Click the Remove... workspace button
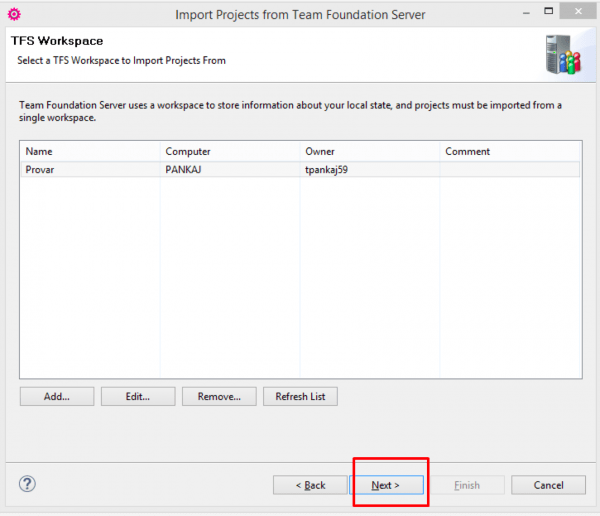The width and height of the screenshot is (600, 516). click(219, 396)
